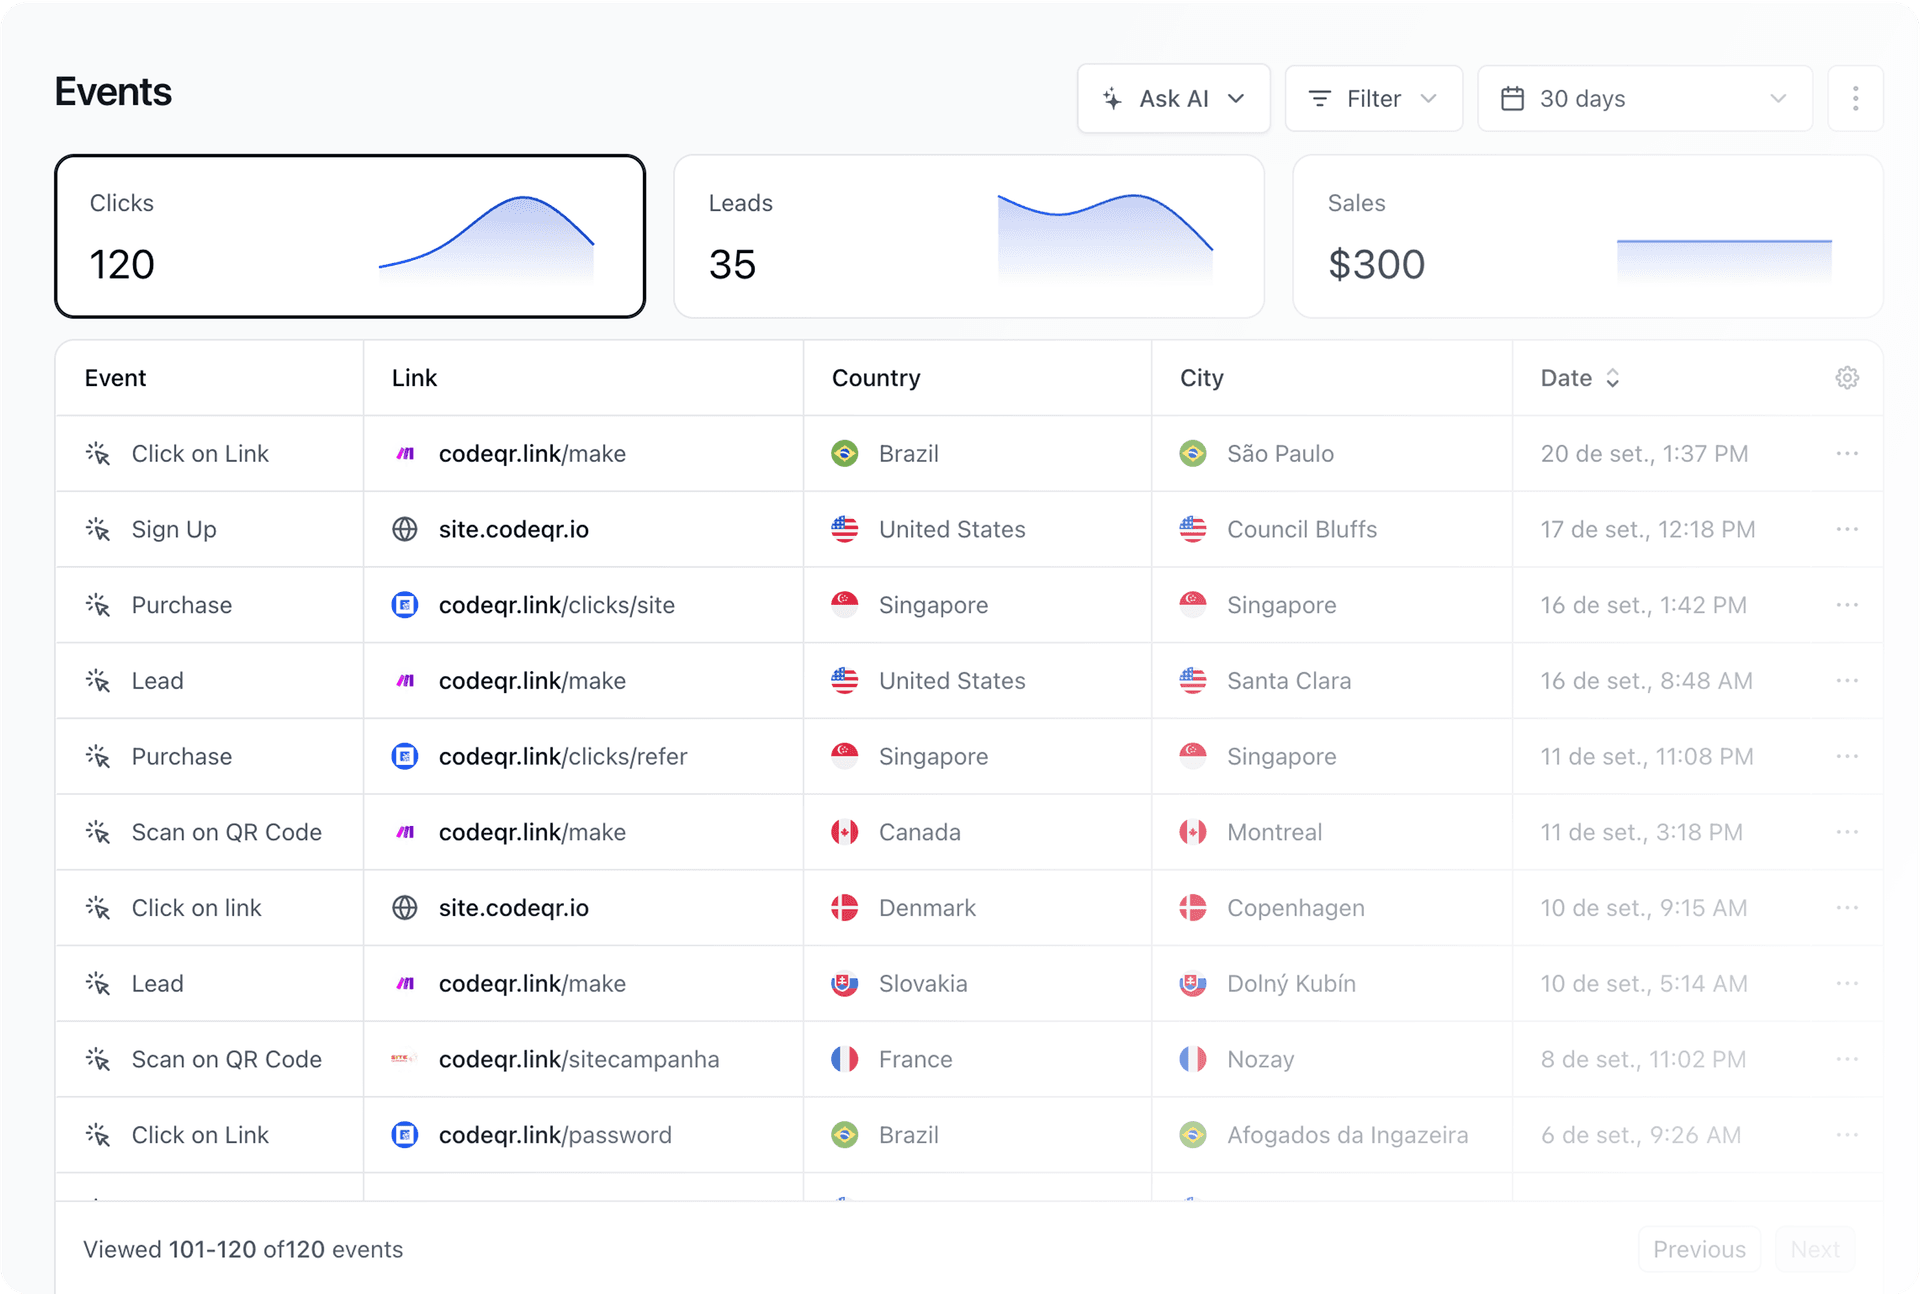Click the codeqr.link/password link
The width and height of the screenshot is (1920, 1294).
point(555,1135)
